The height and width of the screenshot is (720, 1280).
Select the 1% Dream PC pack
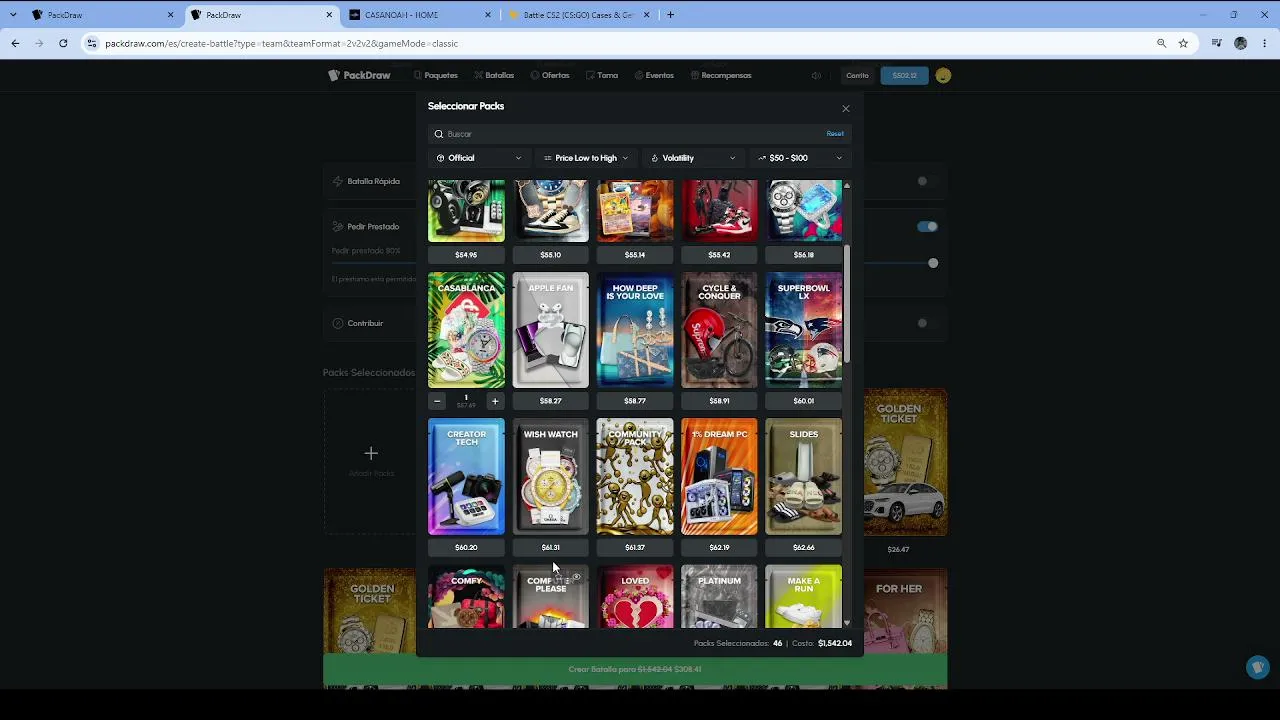pos(719,477)
